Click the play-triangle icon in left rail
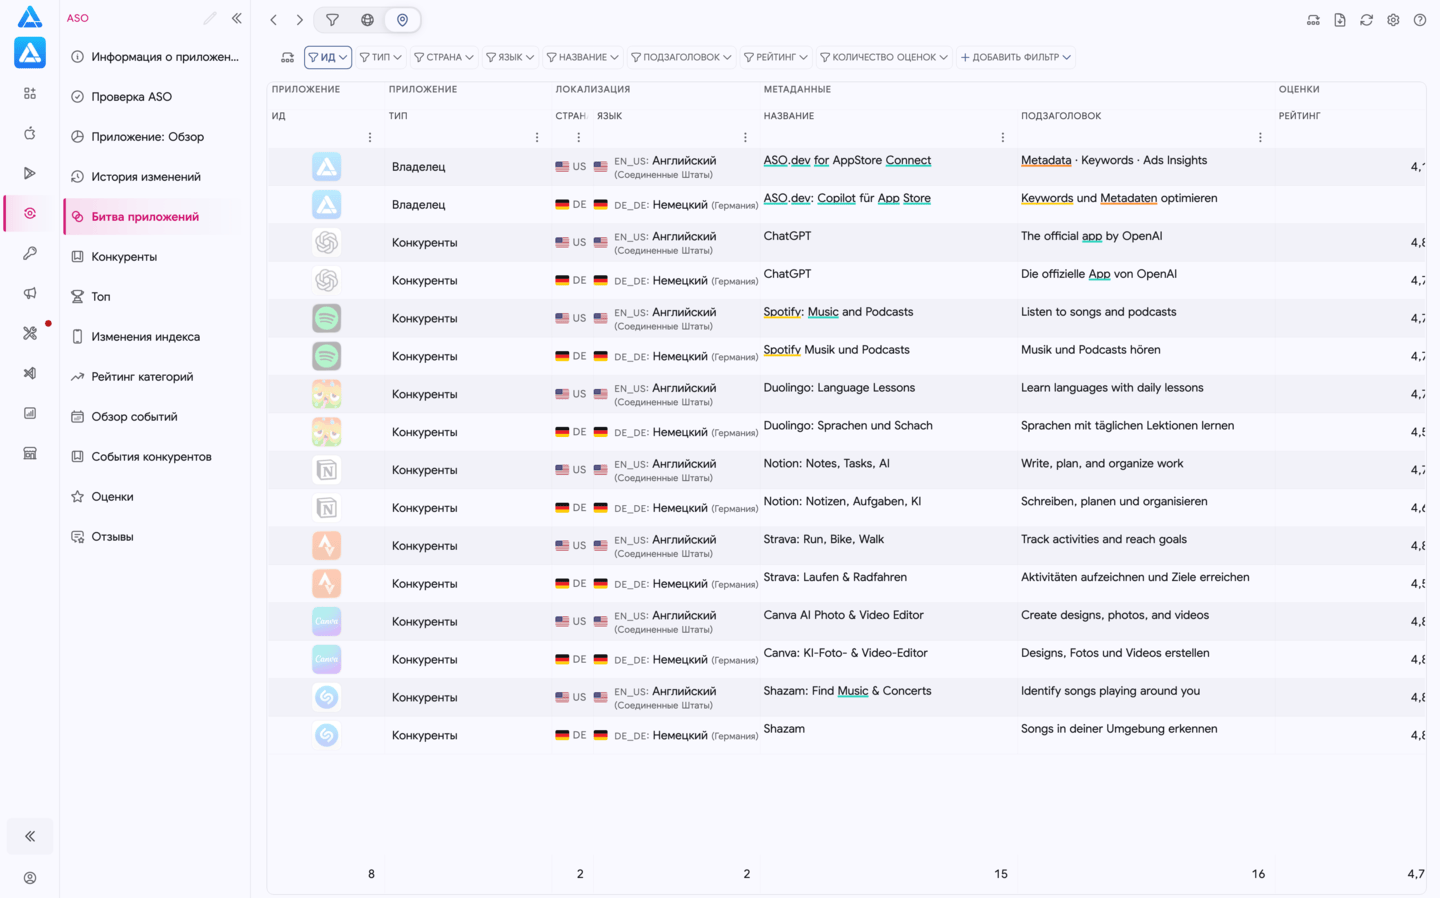 click(x=30, y=173)
